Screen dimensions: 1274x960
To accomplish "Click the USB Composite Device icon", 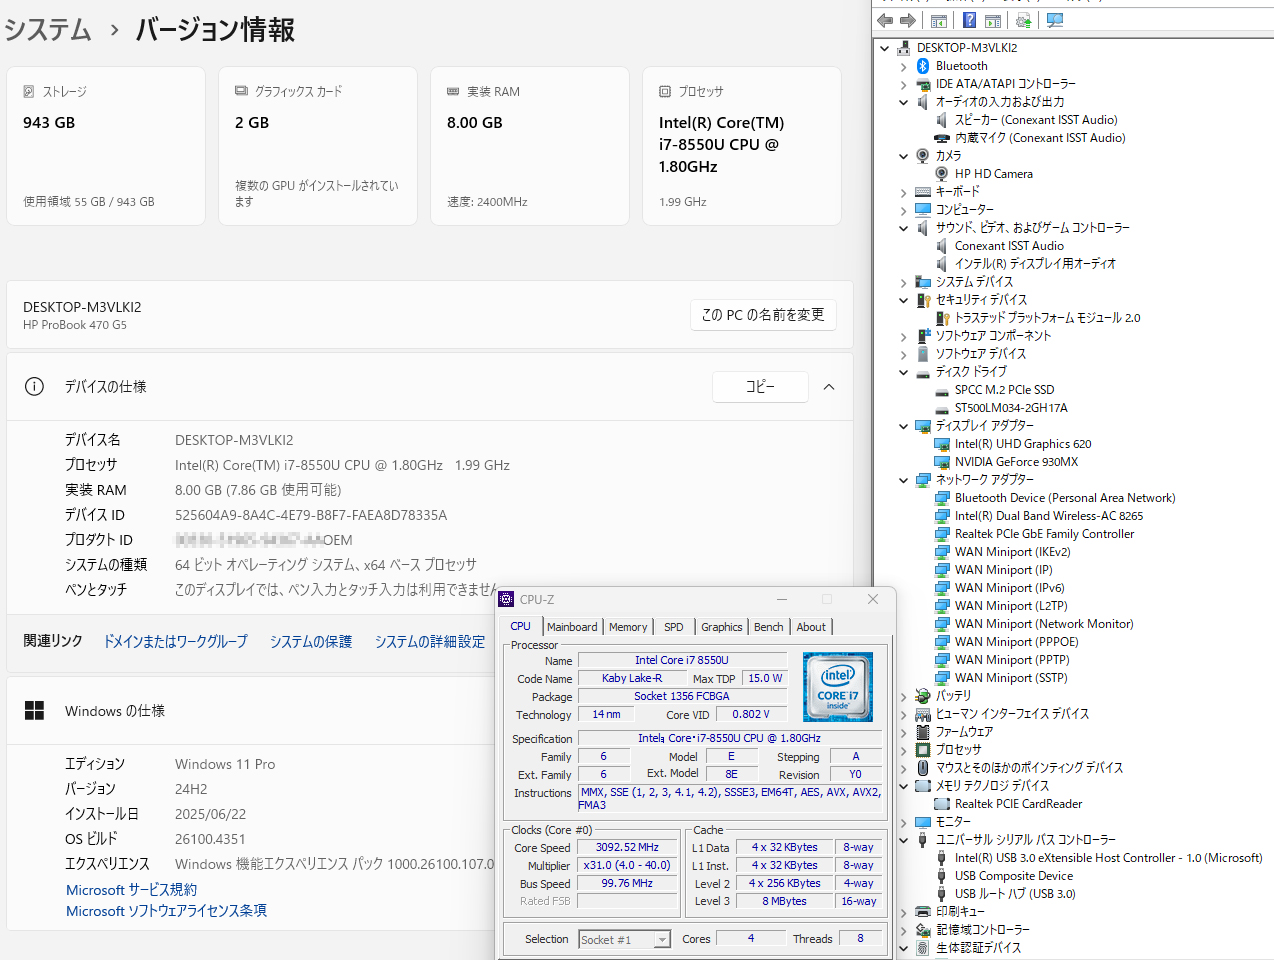I will click(x=942, y=876).
